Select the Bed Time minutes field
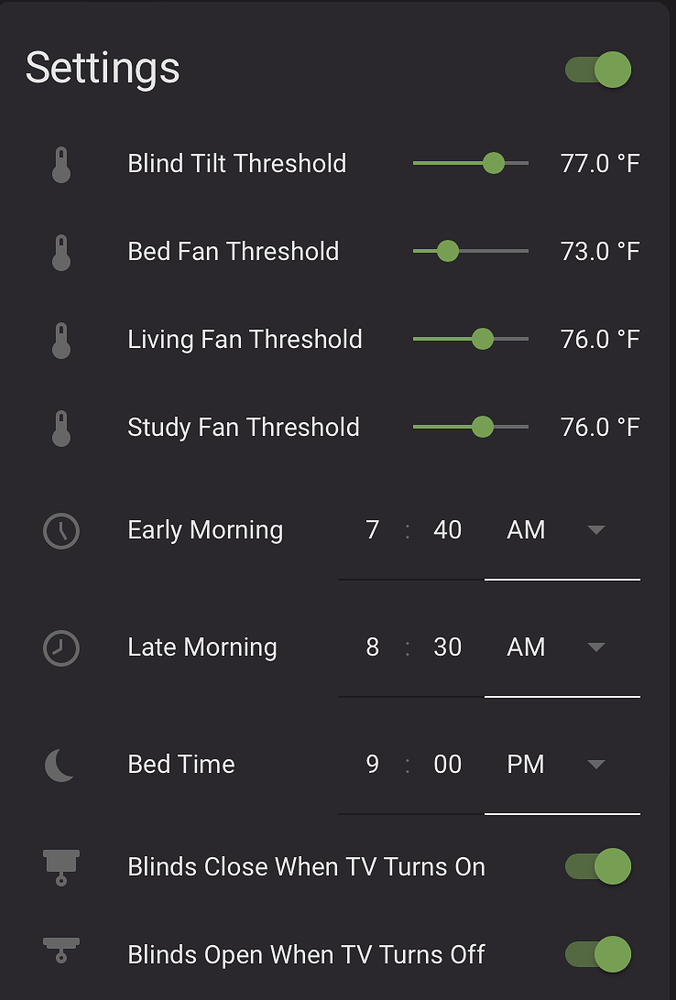This screenshot has height=1000, width=676. [448, 764]
